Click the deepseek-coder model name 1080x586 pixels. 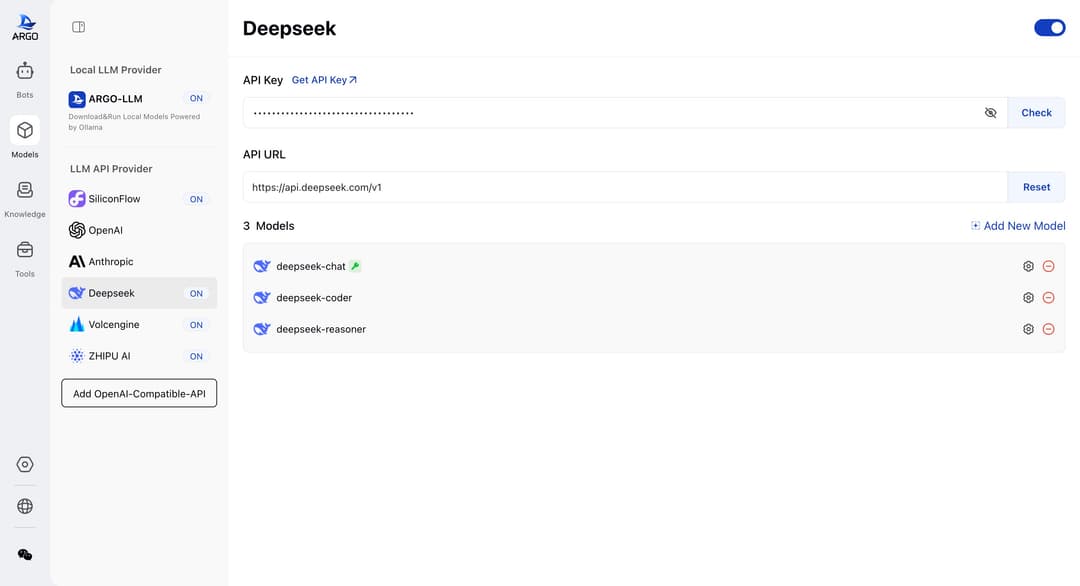click(314, 298)
